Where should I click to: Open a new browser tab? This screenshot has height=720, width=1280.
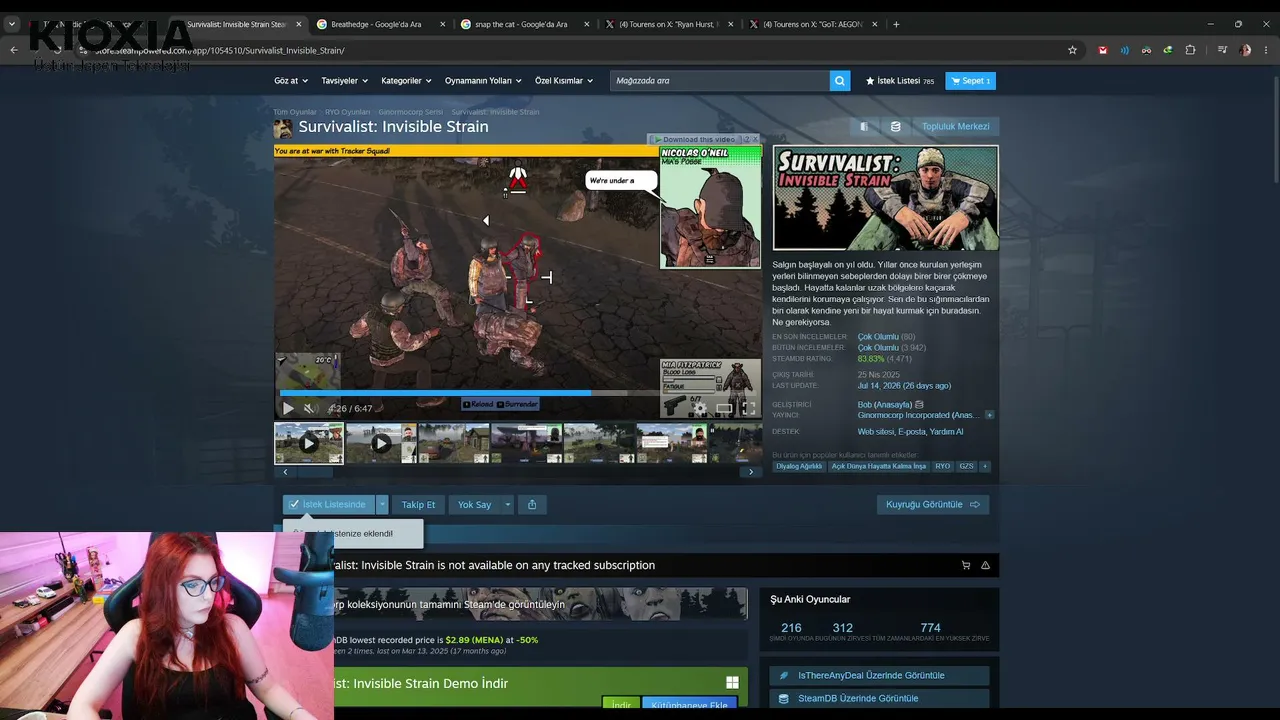[896, 24]
